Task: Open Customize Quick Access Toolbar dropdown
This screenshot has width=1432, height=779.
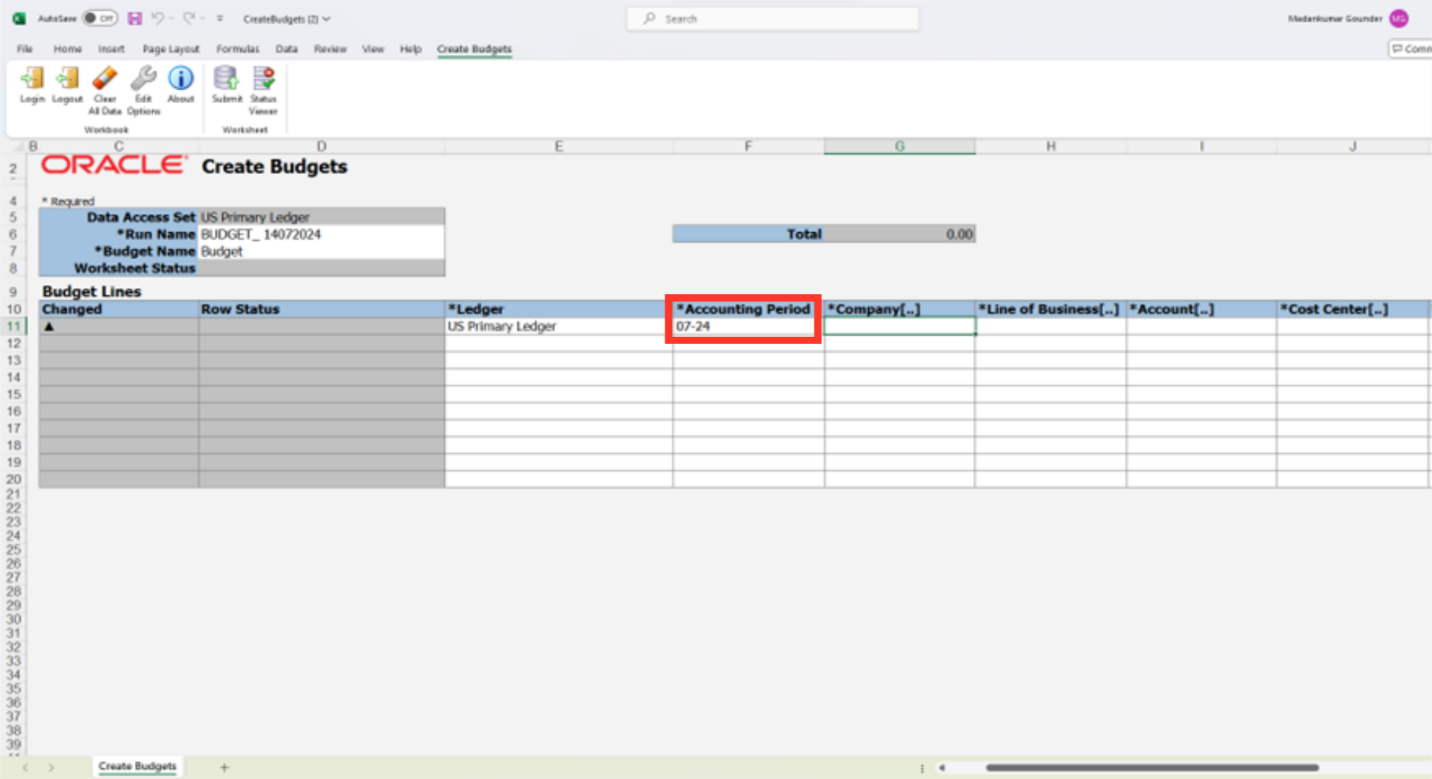Action: (x=220, y=19)
